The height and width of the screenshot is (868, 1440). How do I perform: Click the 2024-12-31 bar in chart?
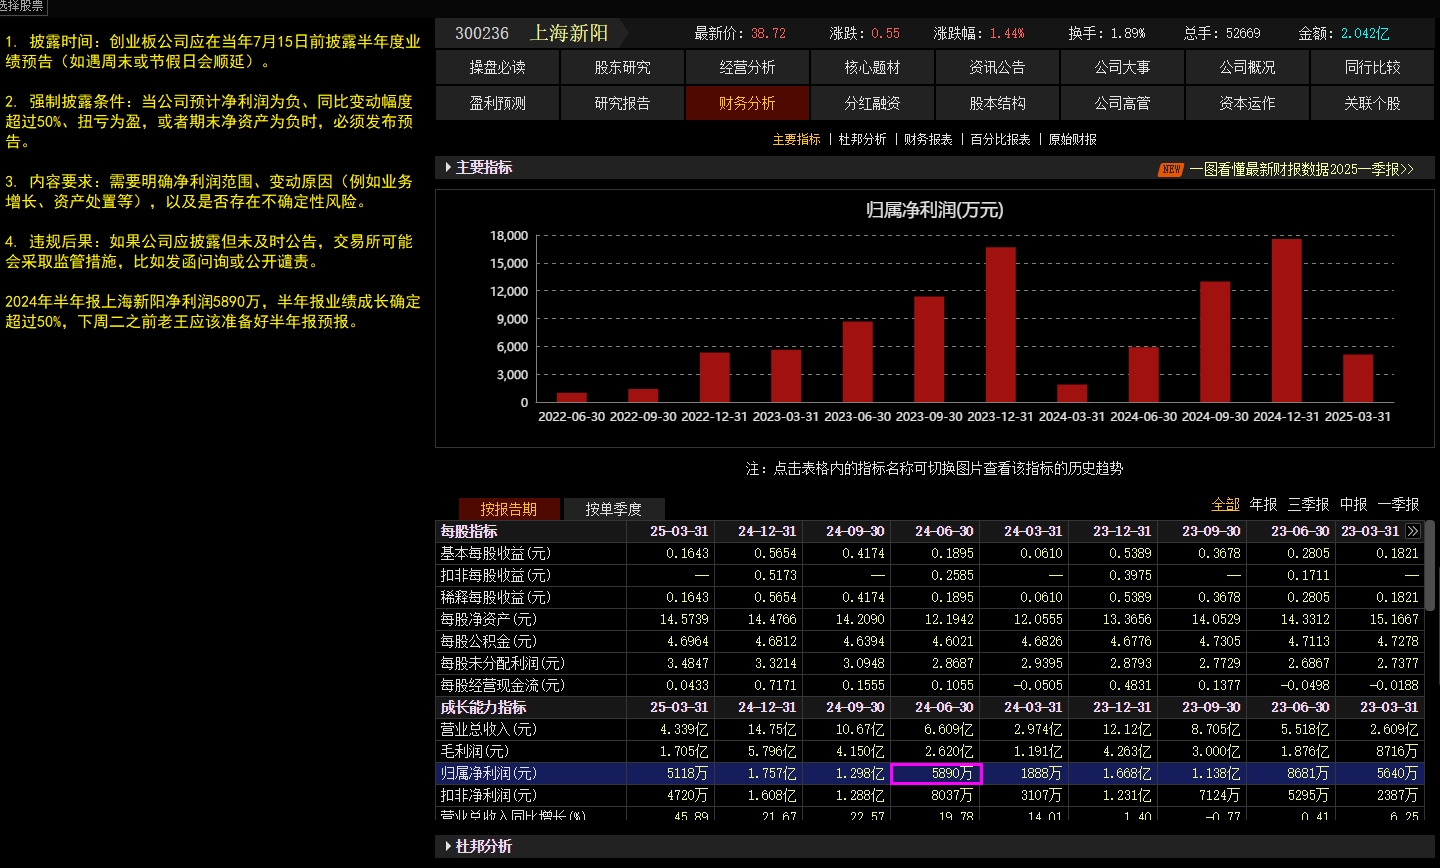(x=1287, y=321)
